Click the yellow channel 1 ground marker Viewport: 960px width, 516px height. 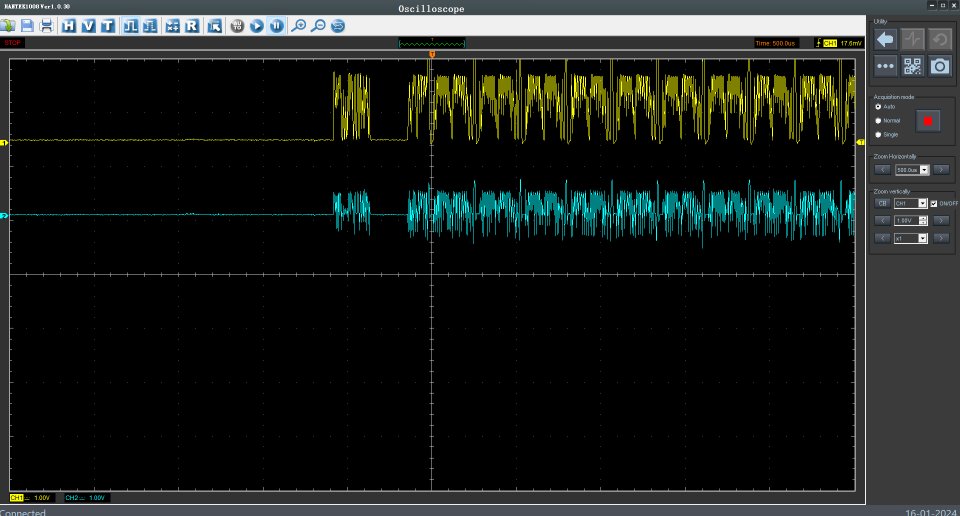coord(4,143)
